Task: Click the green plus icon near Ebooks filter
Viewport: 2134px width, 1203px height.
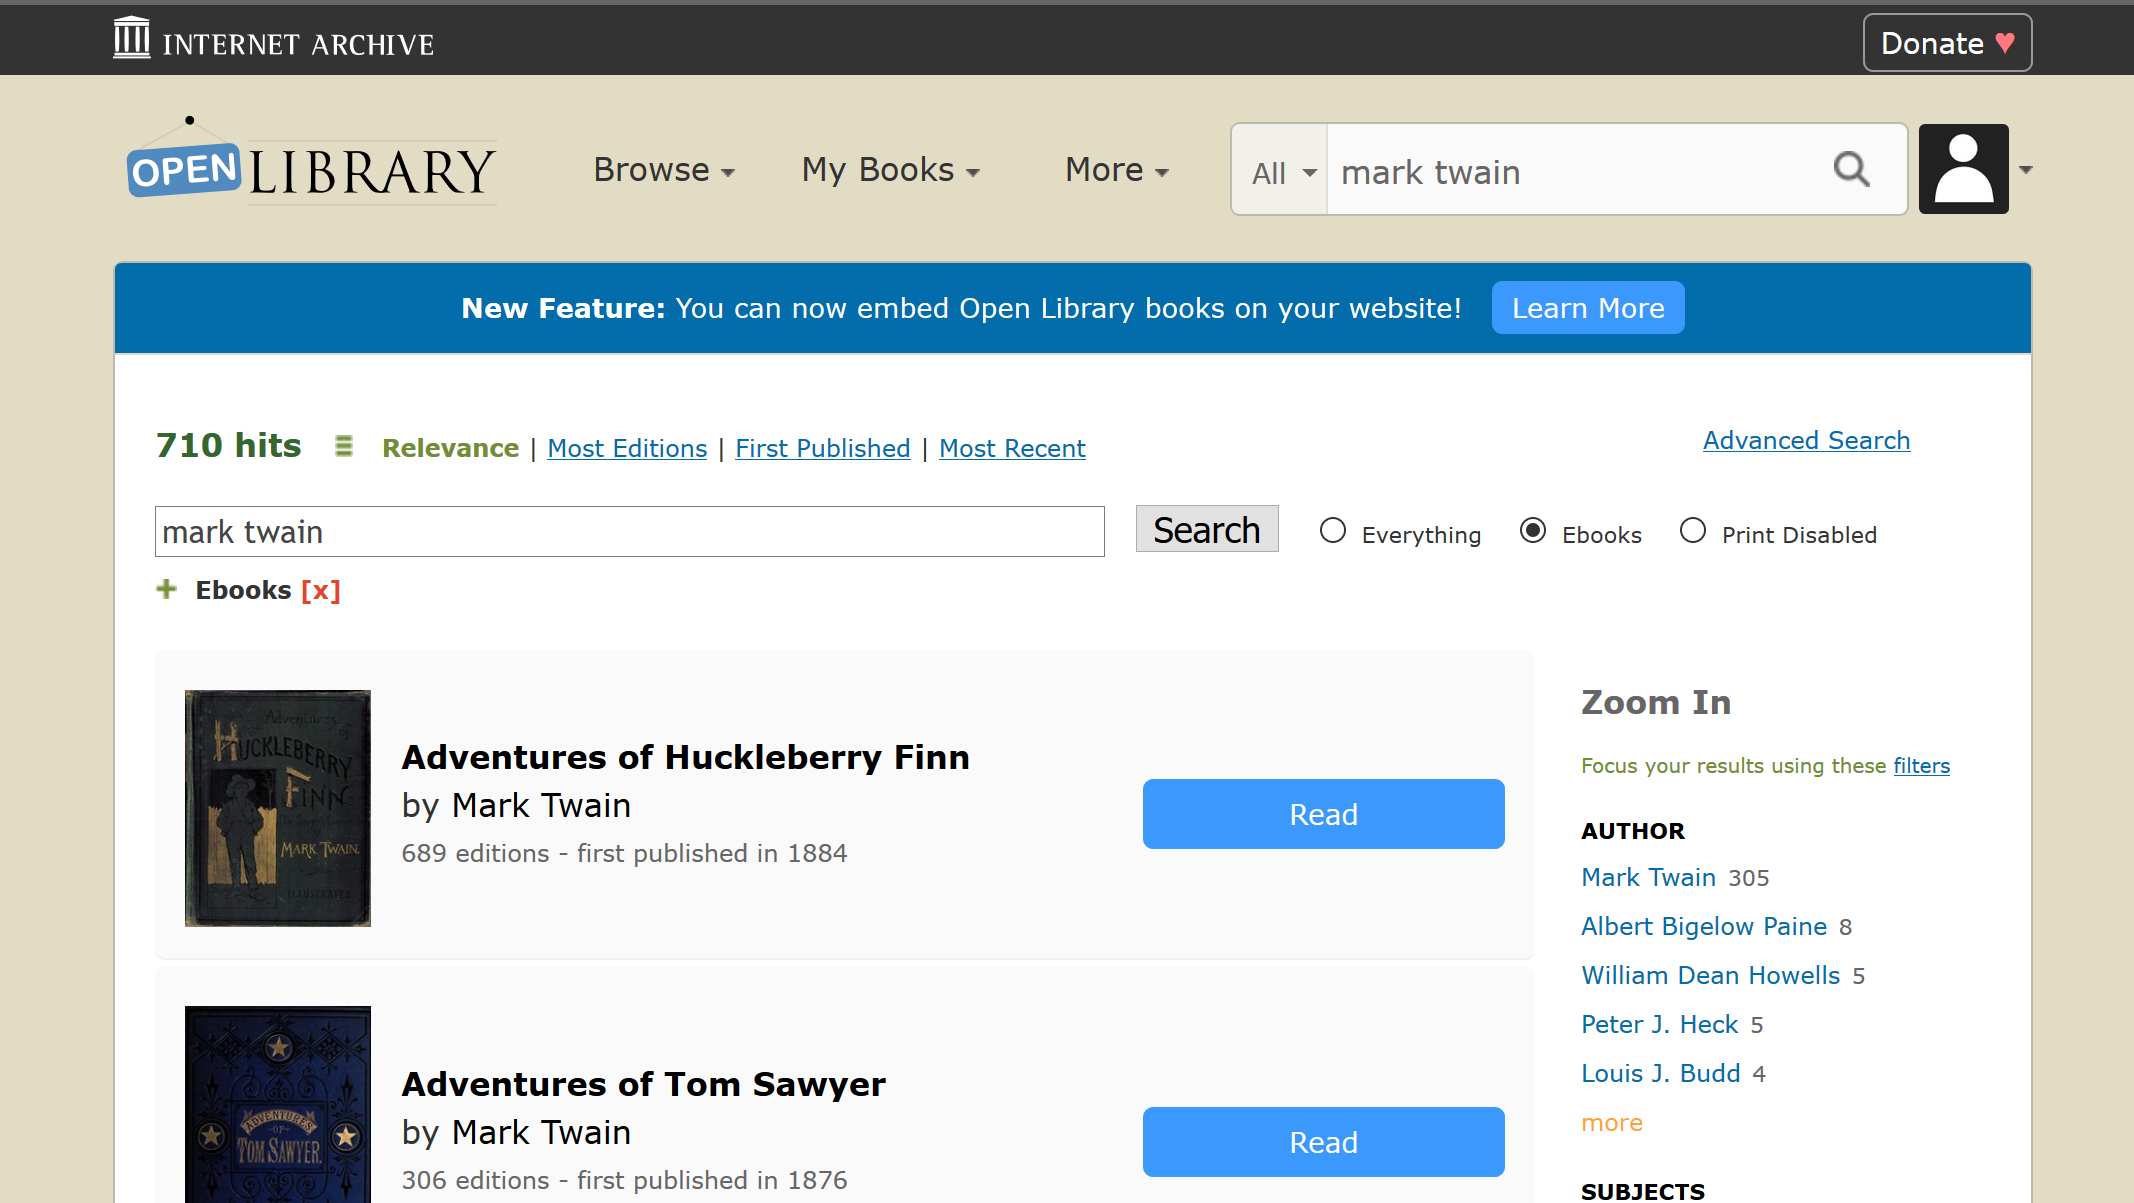Action: [x=166, y=589]
